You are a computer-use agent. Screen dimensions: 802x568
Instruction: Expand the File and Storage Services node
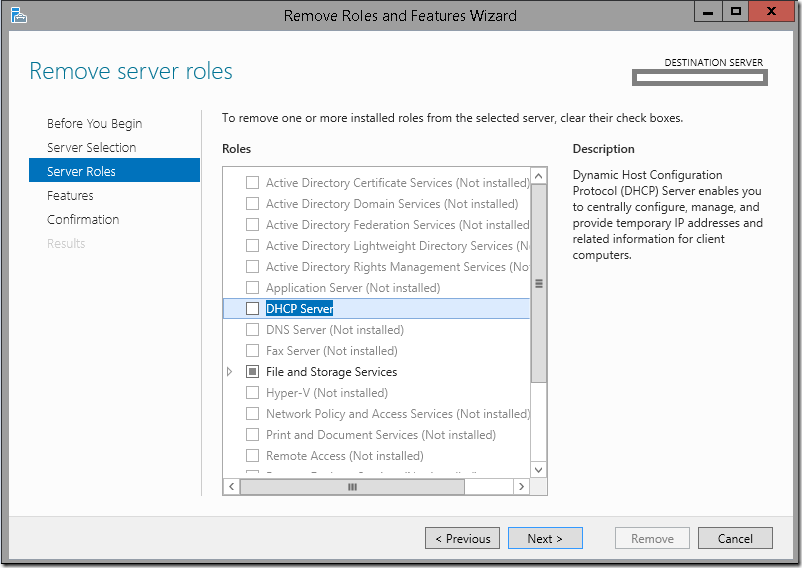[230, 372]
